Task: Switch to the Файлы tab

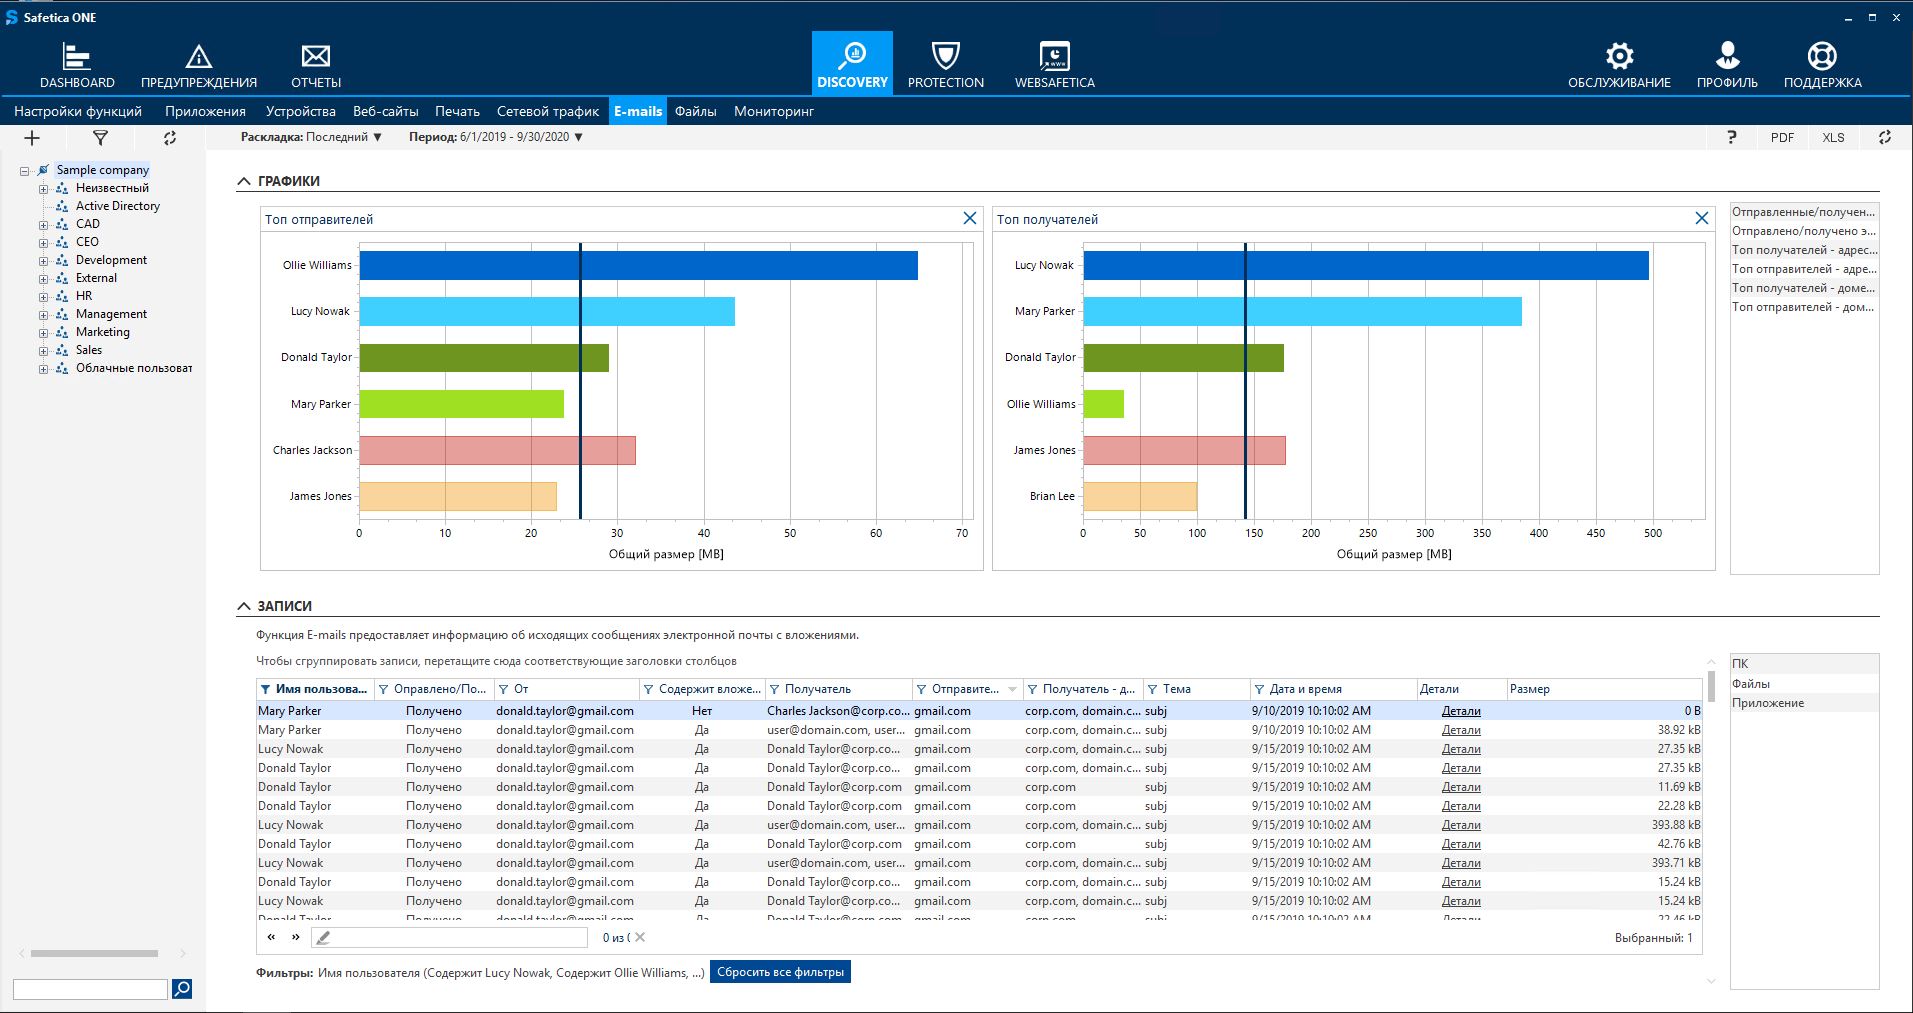Action: tap(695, 111)
